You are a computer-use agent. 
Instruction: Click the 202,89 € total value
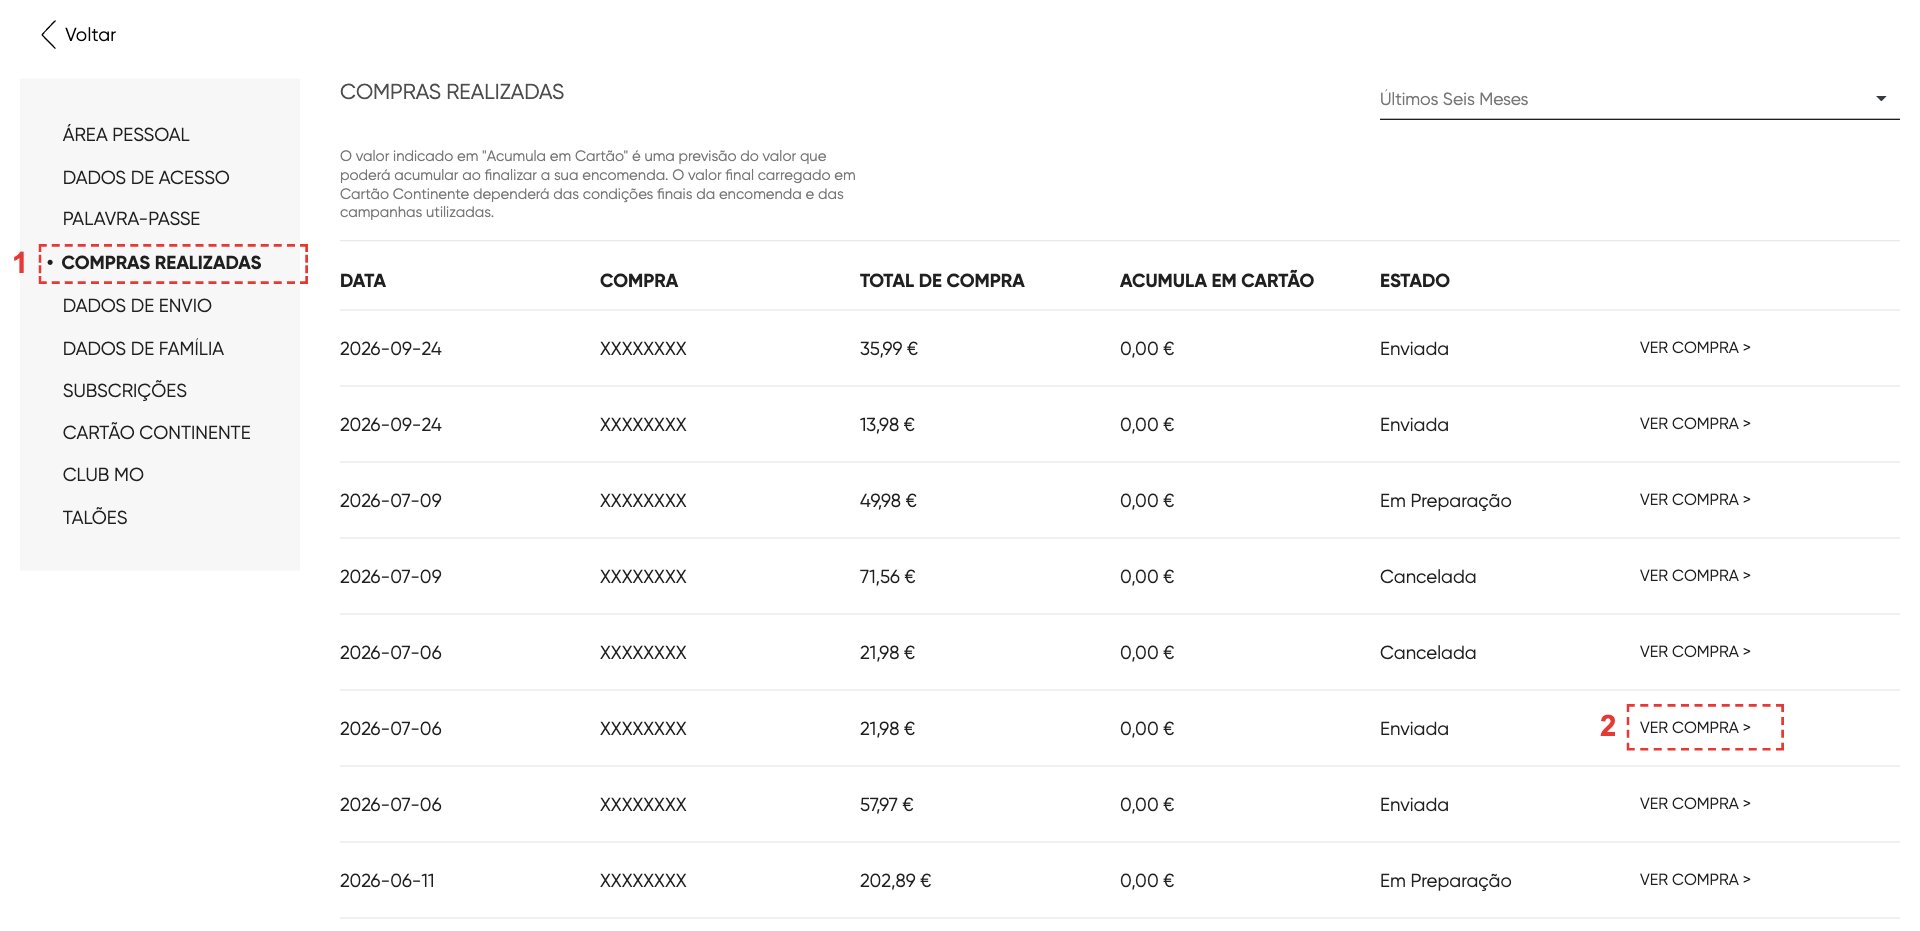pos(895,881)
